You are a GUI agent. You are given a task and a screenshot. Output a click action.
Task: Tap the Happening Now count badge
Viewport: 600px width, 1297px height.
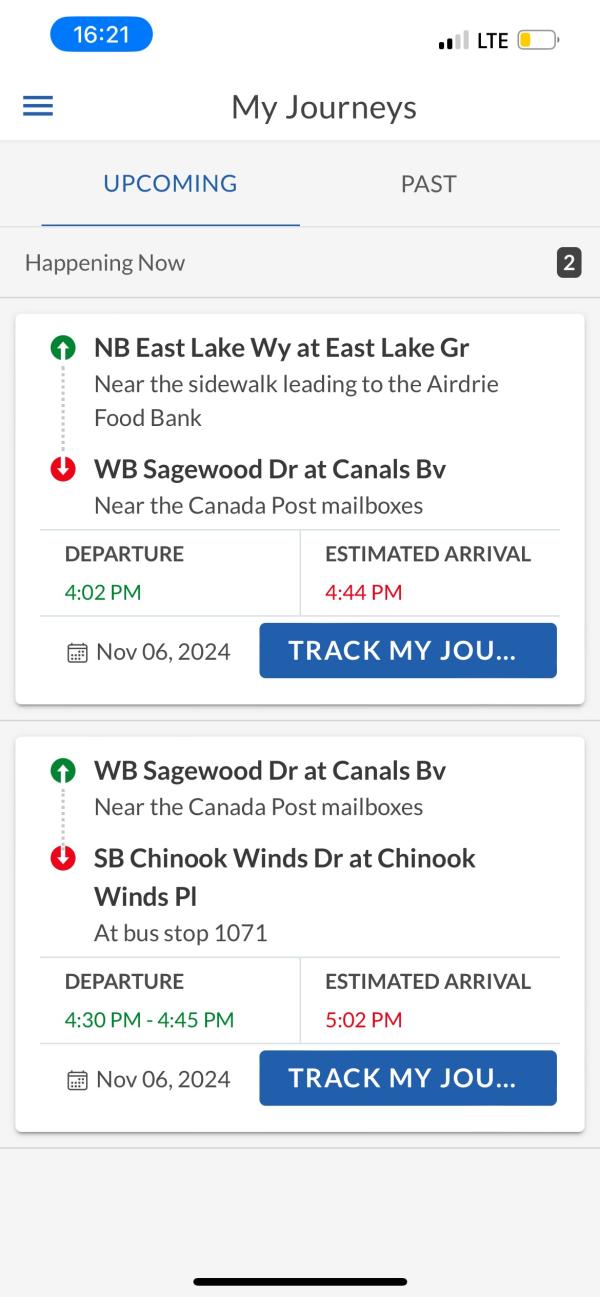click(x=569, y=263)
